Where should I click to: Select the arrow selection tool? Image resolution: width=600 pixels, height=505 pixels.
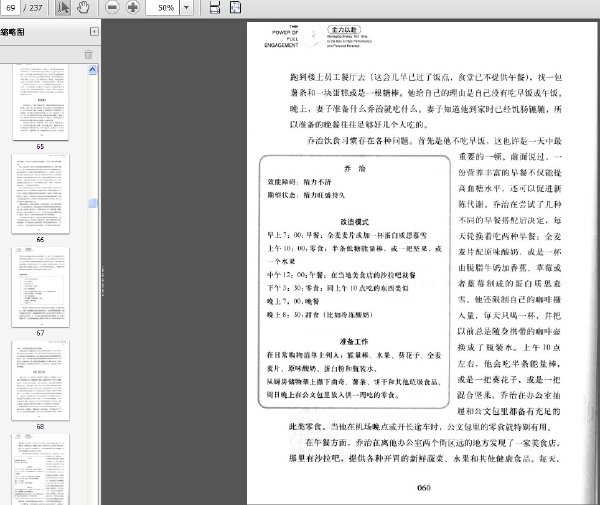coord(63,7)
